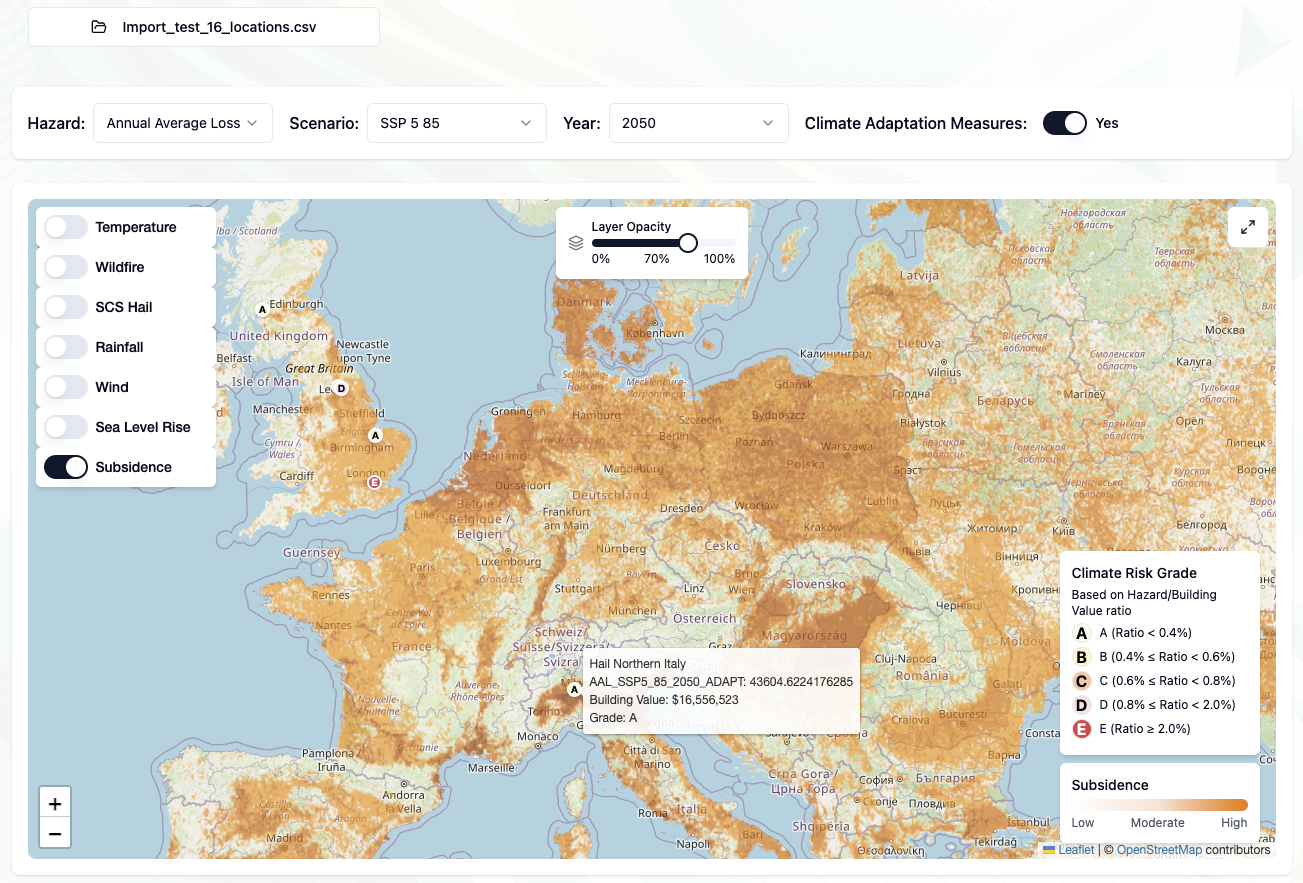Click the grade A marker in Northern Italy
Screen dimensions: 1303x883
point(574,689)
